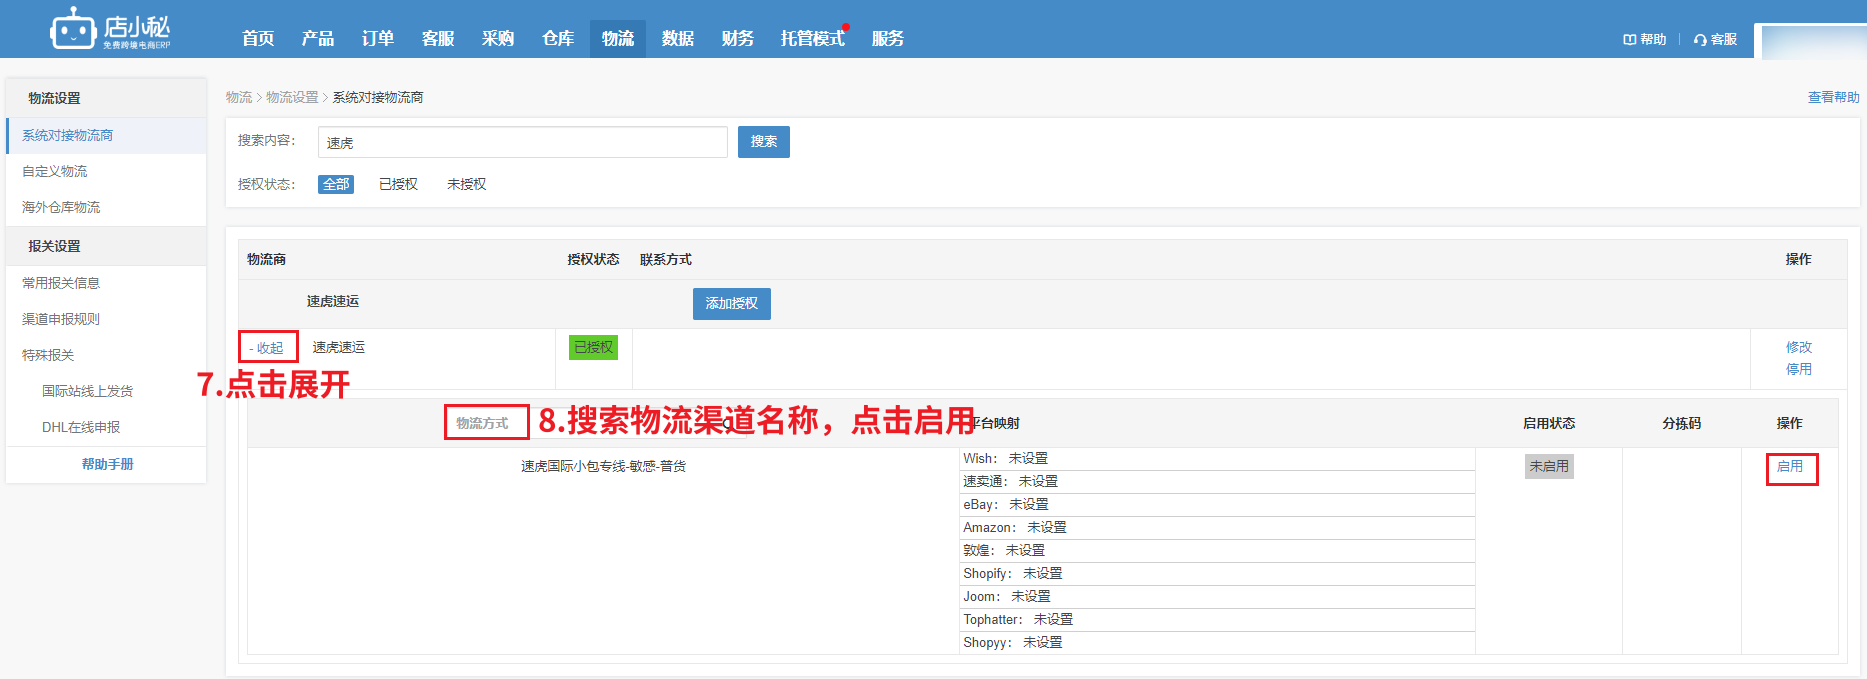Open the 产品 menu
This screenshot has height=679, width=1867.
318,38
